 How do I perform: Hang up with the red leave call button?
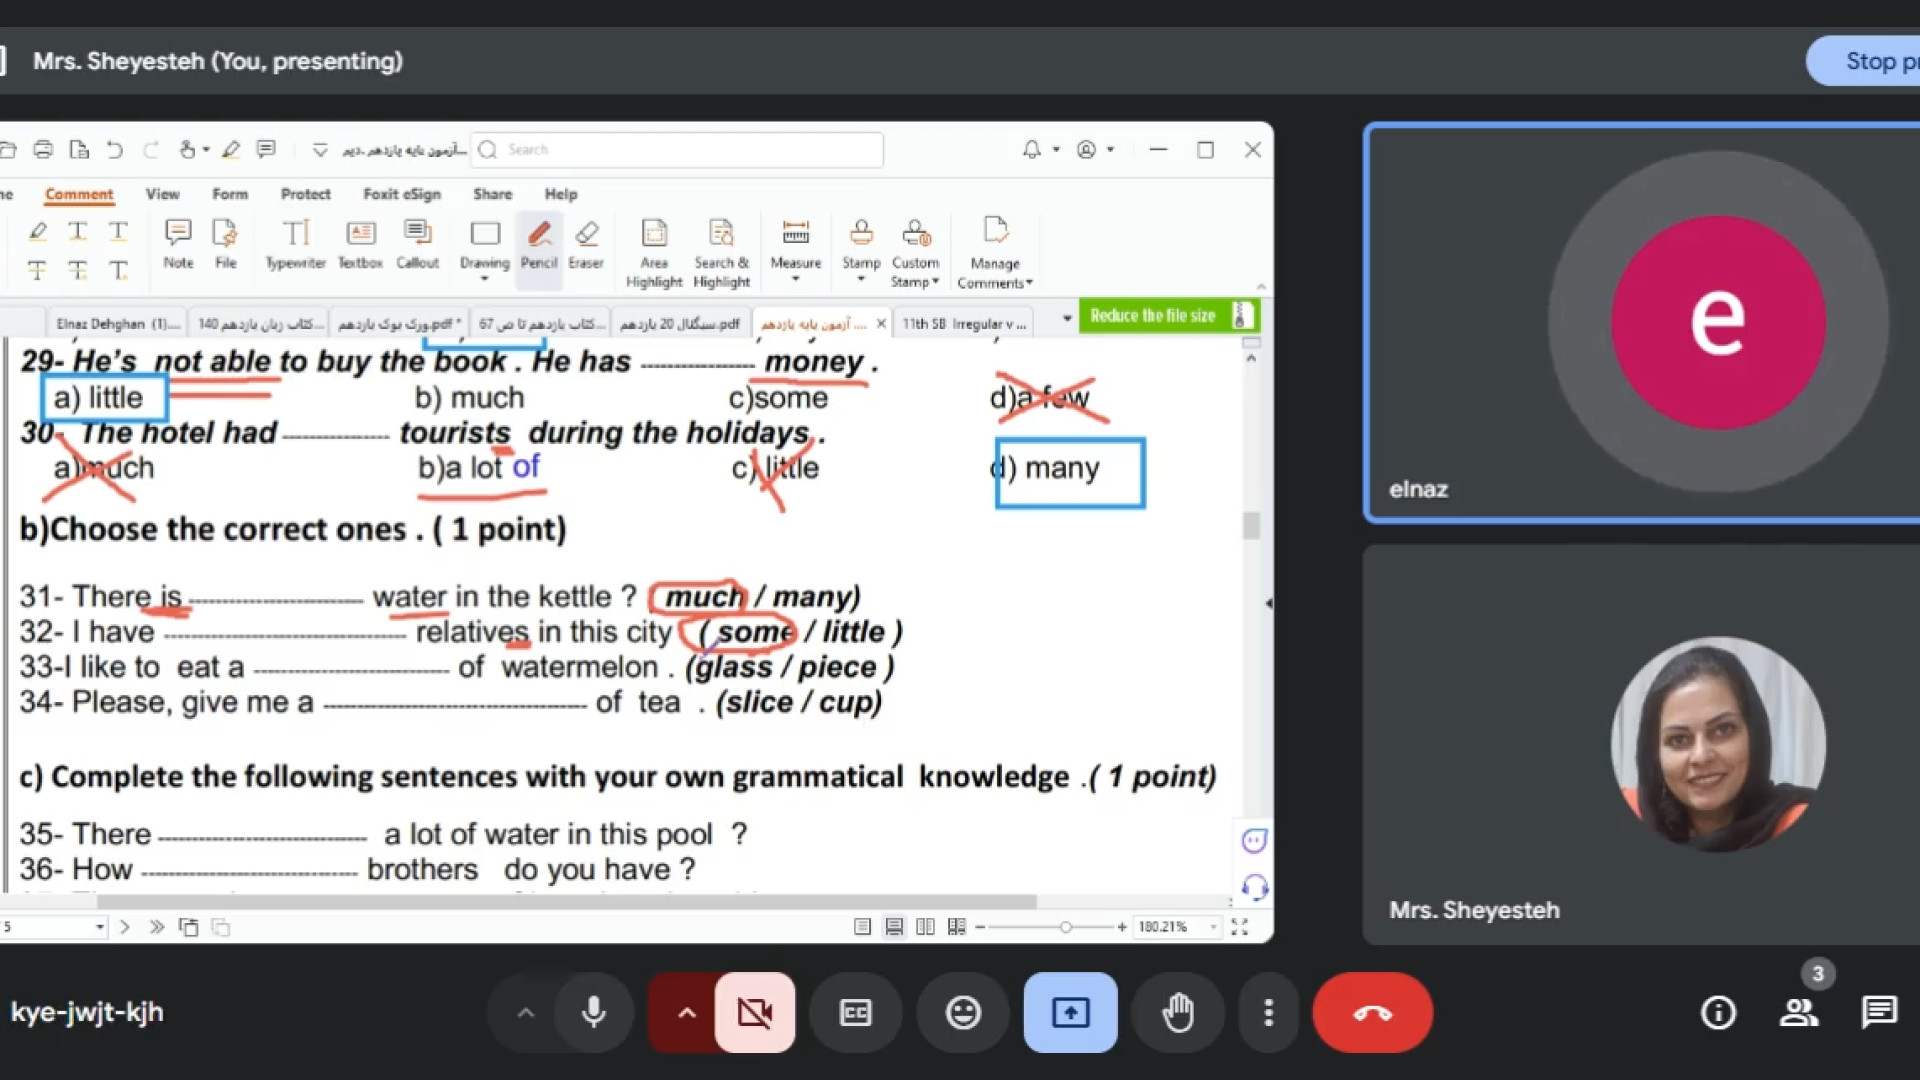[1372, 1013]
